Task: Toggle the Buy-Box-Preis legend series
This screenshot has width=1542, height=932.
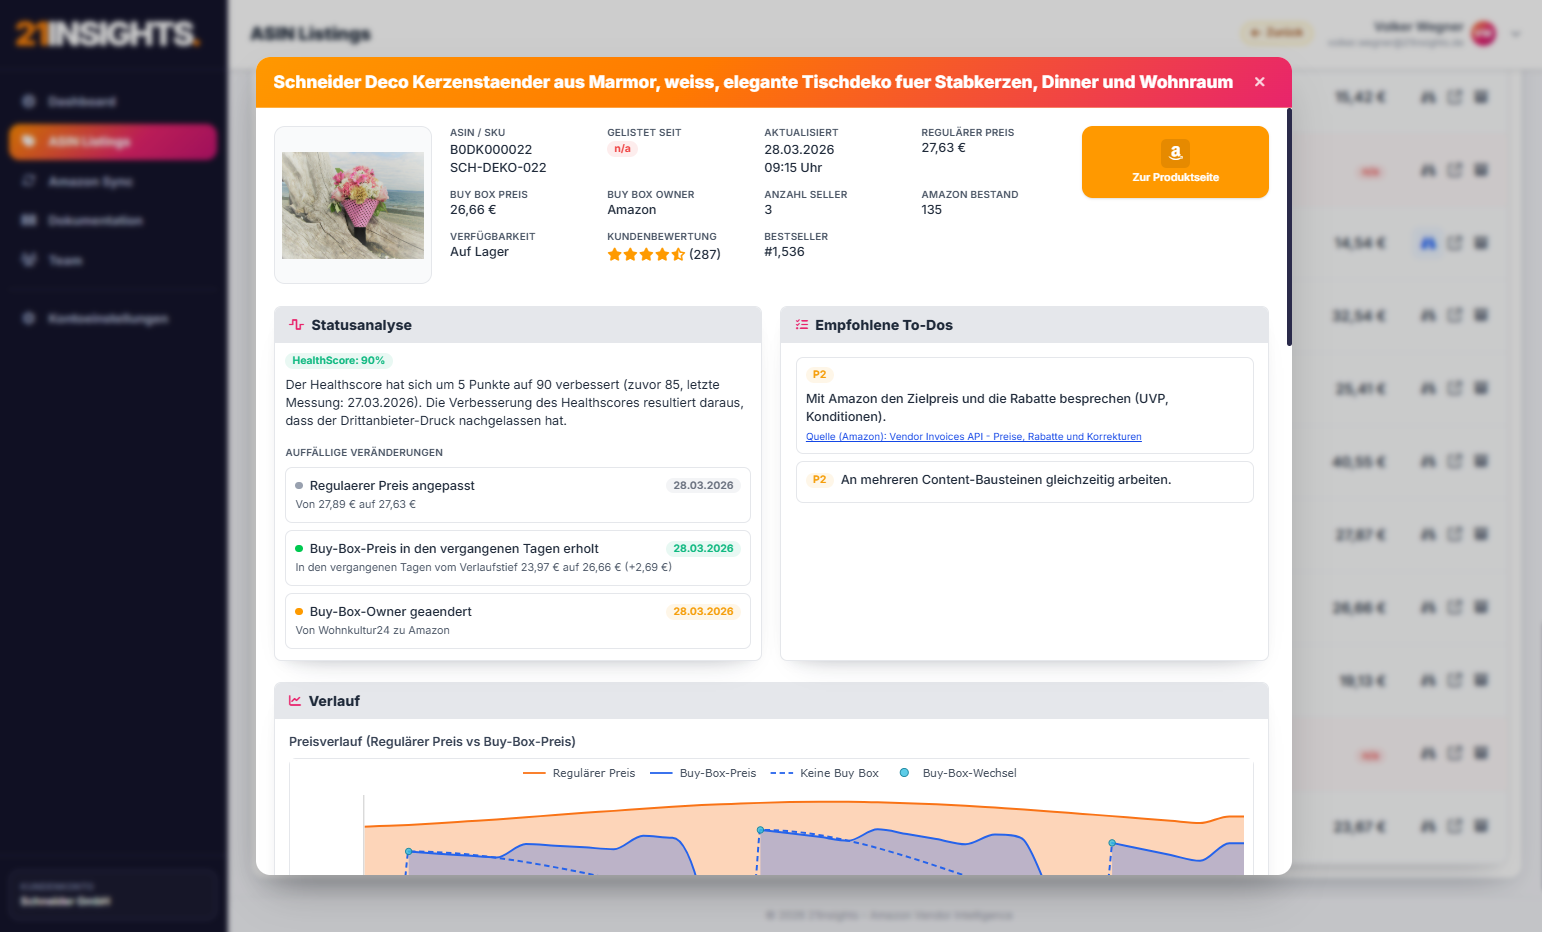Action: click(703, 773)
